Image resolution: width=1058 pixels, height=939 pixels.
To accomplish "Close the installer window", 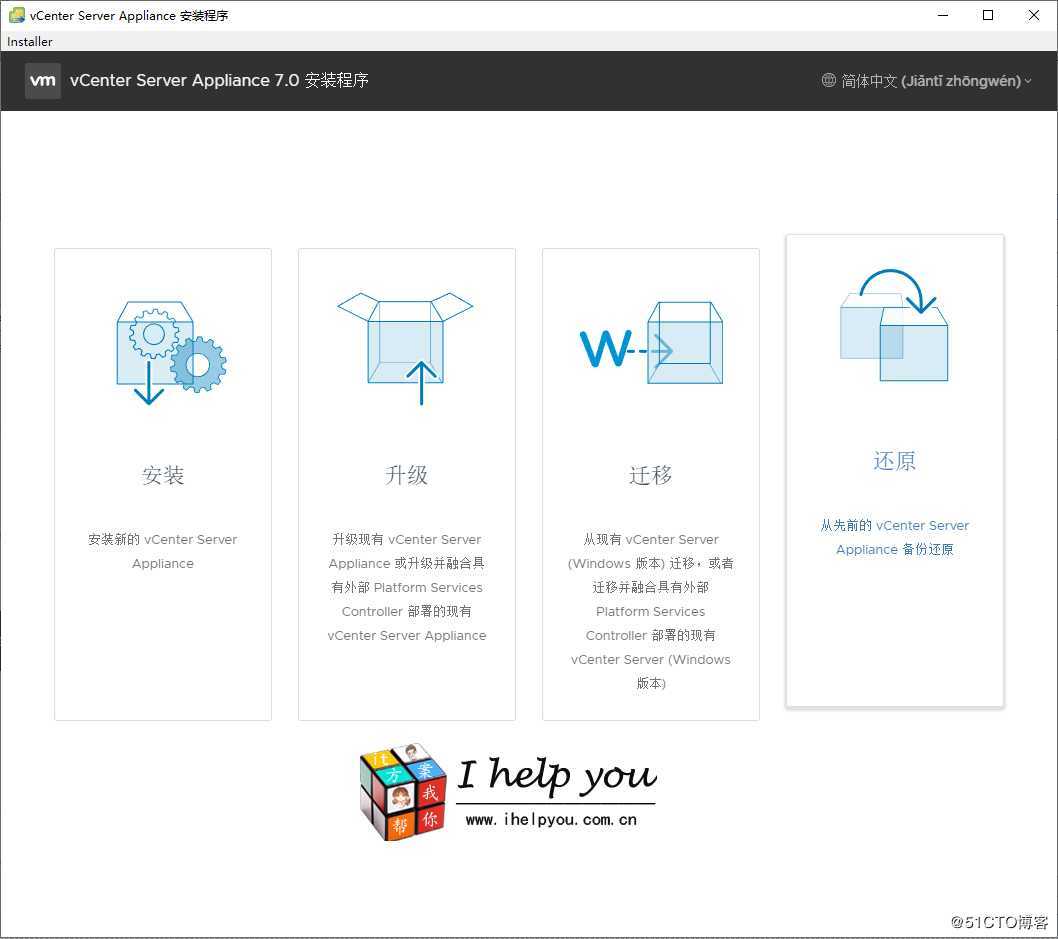I will pos(1033,15).
